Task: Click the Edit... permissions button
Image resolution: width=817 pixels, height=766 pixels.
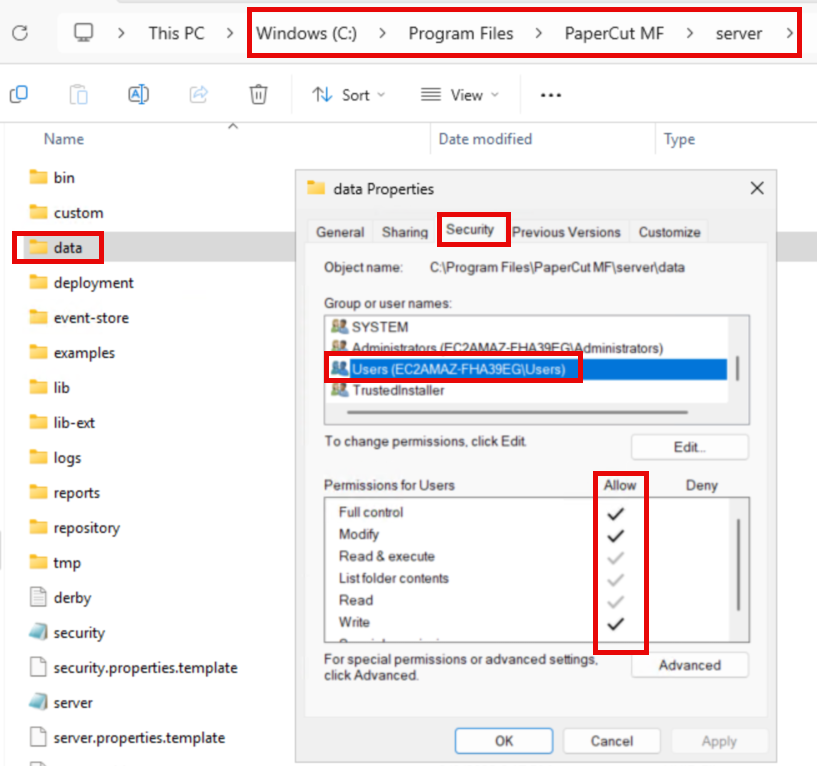Action: [x=690, y=447]
